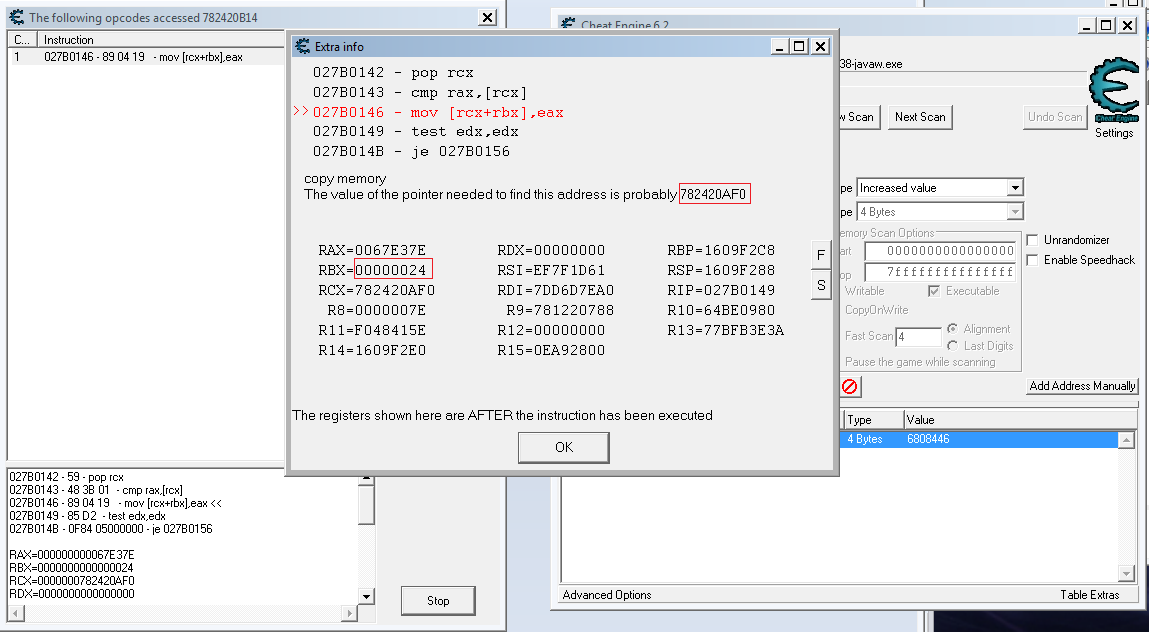
Task: Click the Instruction column header
Action: pos(68,40)
